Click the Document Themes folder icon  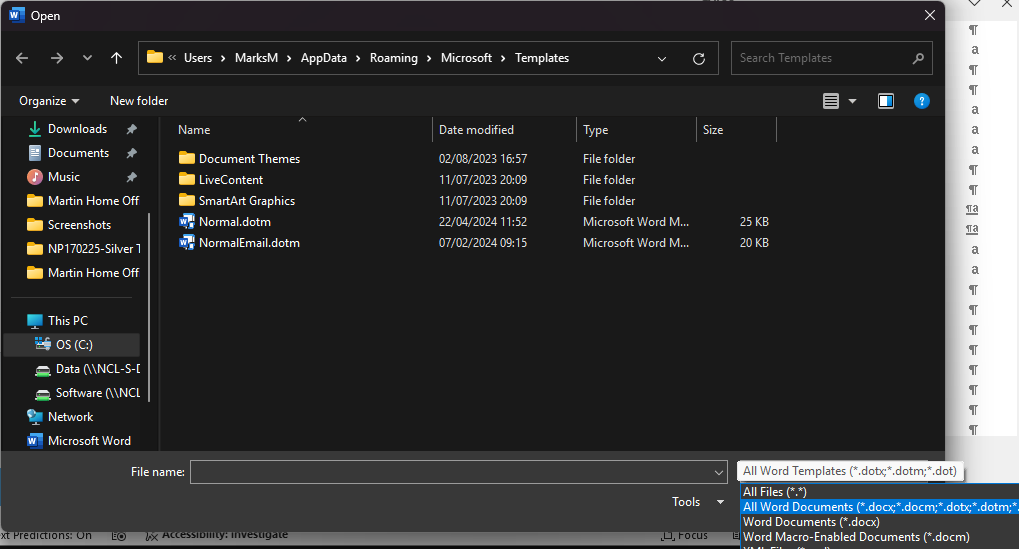coord(187,158)
